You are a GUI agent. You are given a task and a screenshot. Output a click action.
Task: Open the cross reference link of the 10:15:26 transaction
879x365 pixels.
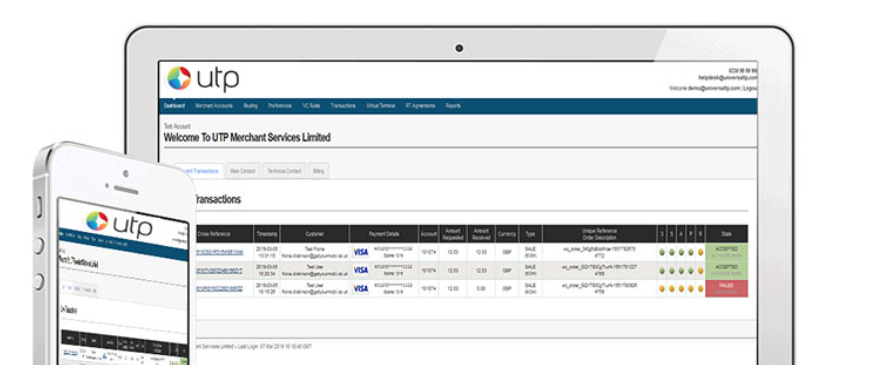coord(219,288)
